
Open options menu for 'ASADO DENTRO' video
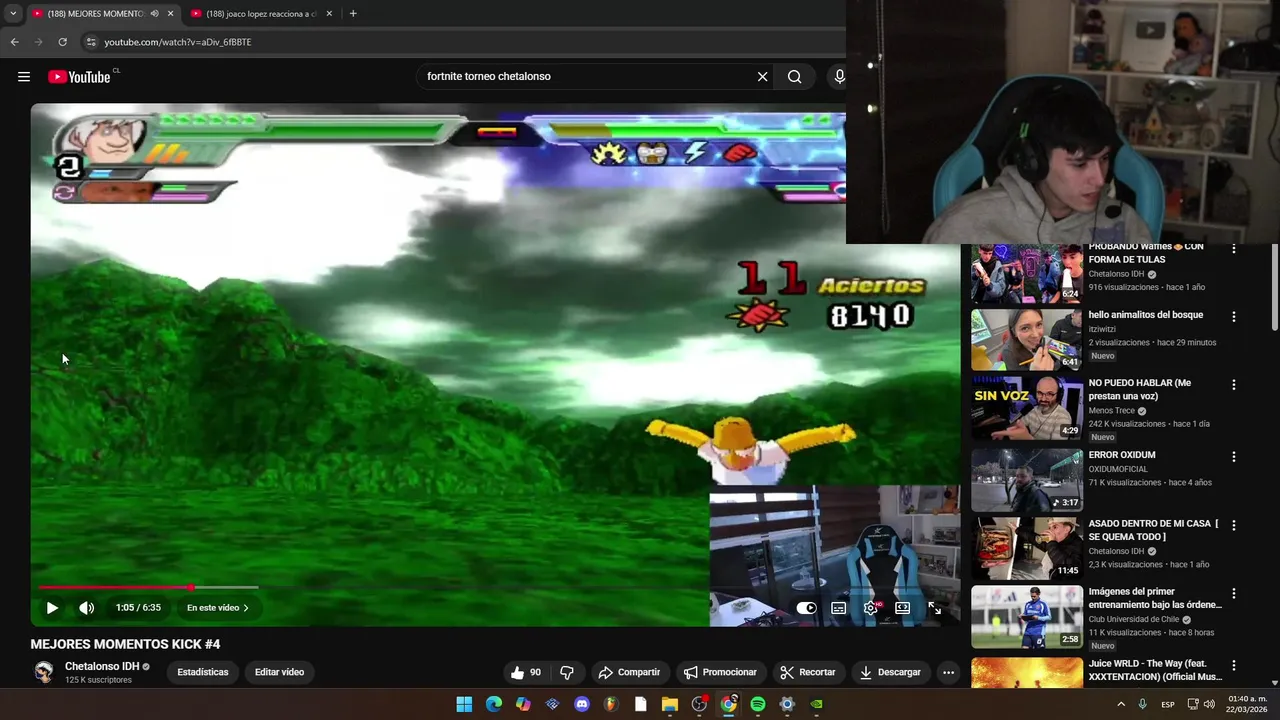coord(1233,525)
